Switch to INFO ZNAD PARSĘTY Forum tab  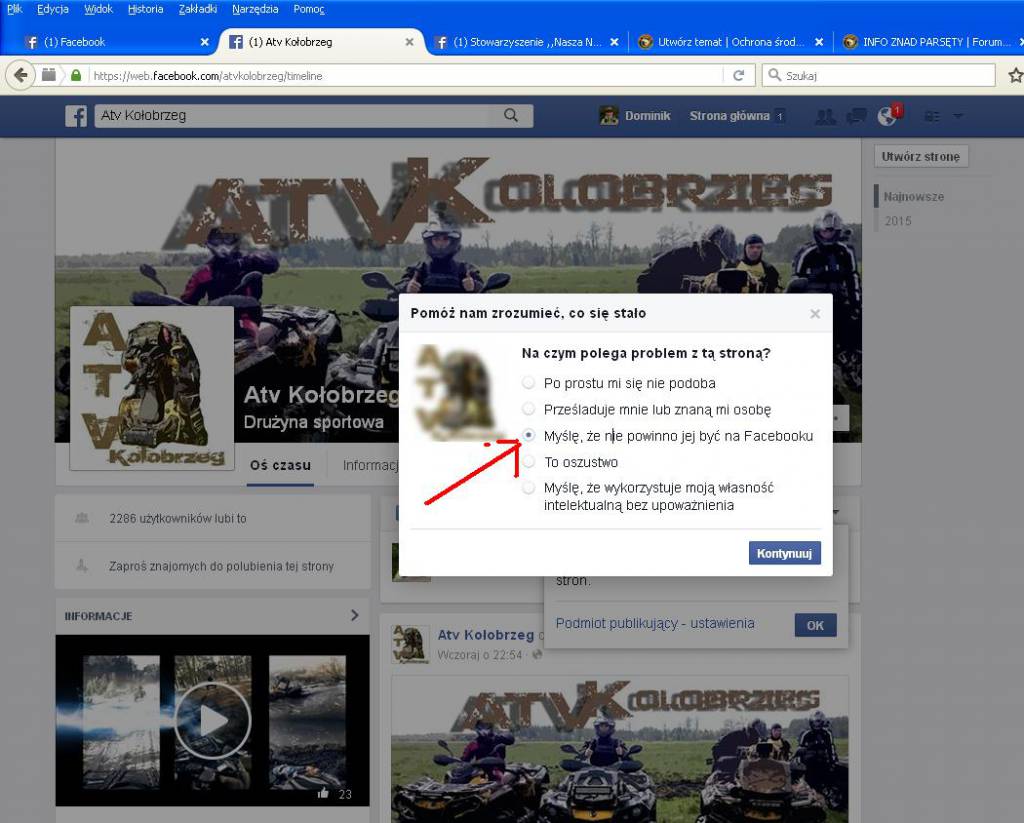pyautogui.click(x=931, y=42)
